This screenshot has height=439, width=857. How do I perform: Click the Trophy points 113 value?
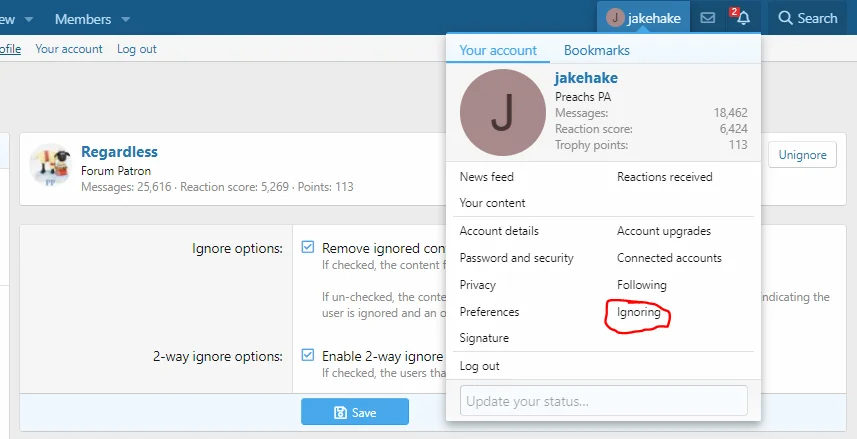[738, 145]
